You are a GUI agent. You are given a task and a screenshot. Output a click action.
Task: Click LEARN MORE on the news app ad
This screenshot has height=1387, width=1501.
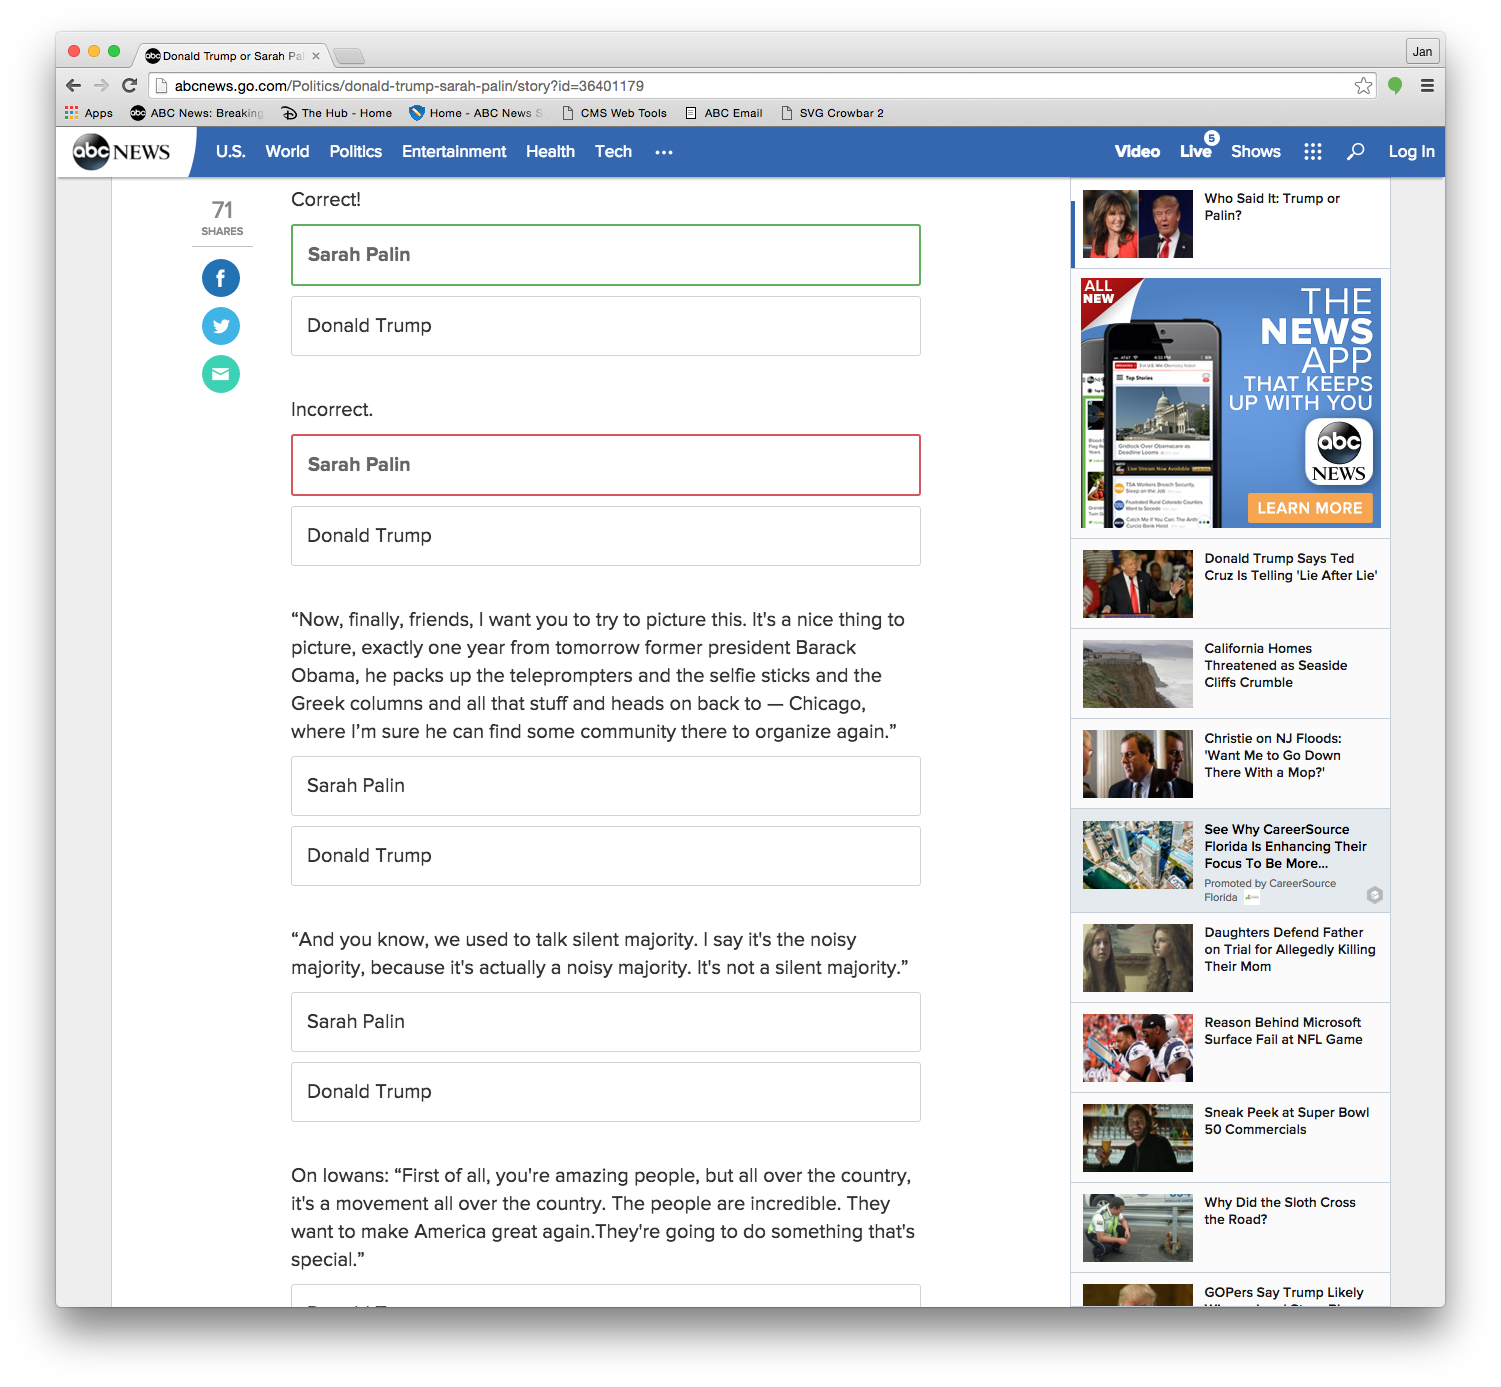[x=1309, y=508]
